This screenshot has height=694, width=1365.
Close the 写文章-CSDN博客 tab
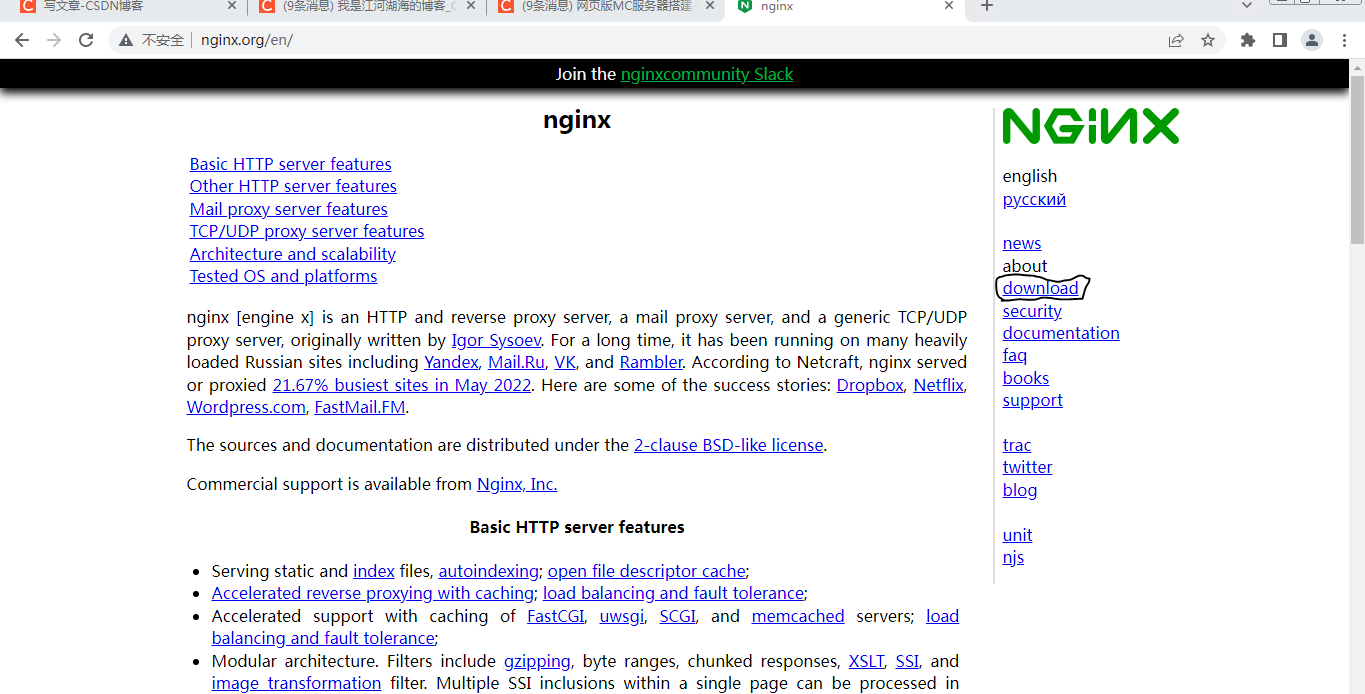click(x=232, y=6)
